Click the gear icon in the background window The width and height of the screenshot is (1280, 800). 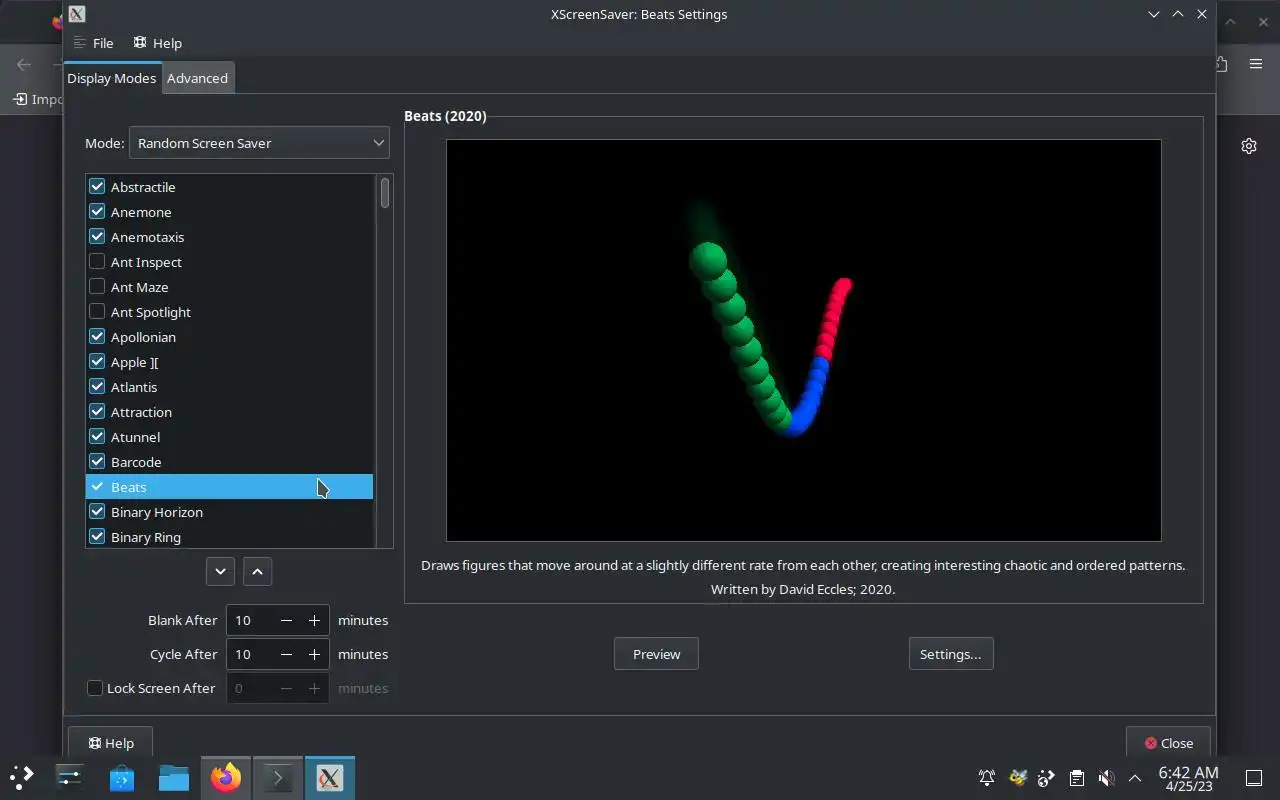click(1248, 146)
